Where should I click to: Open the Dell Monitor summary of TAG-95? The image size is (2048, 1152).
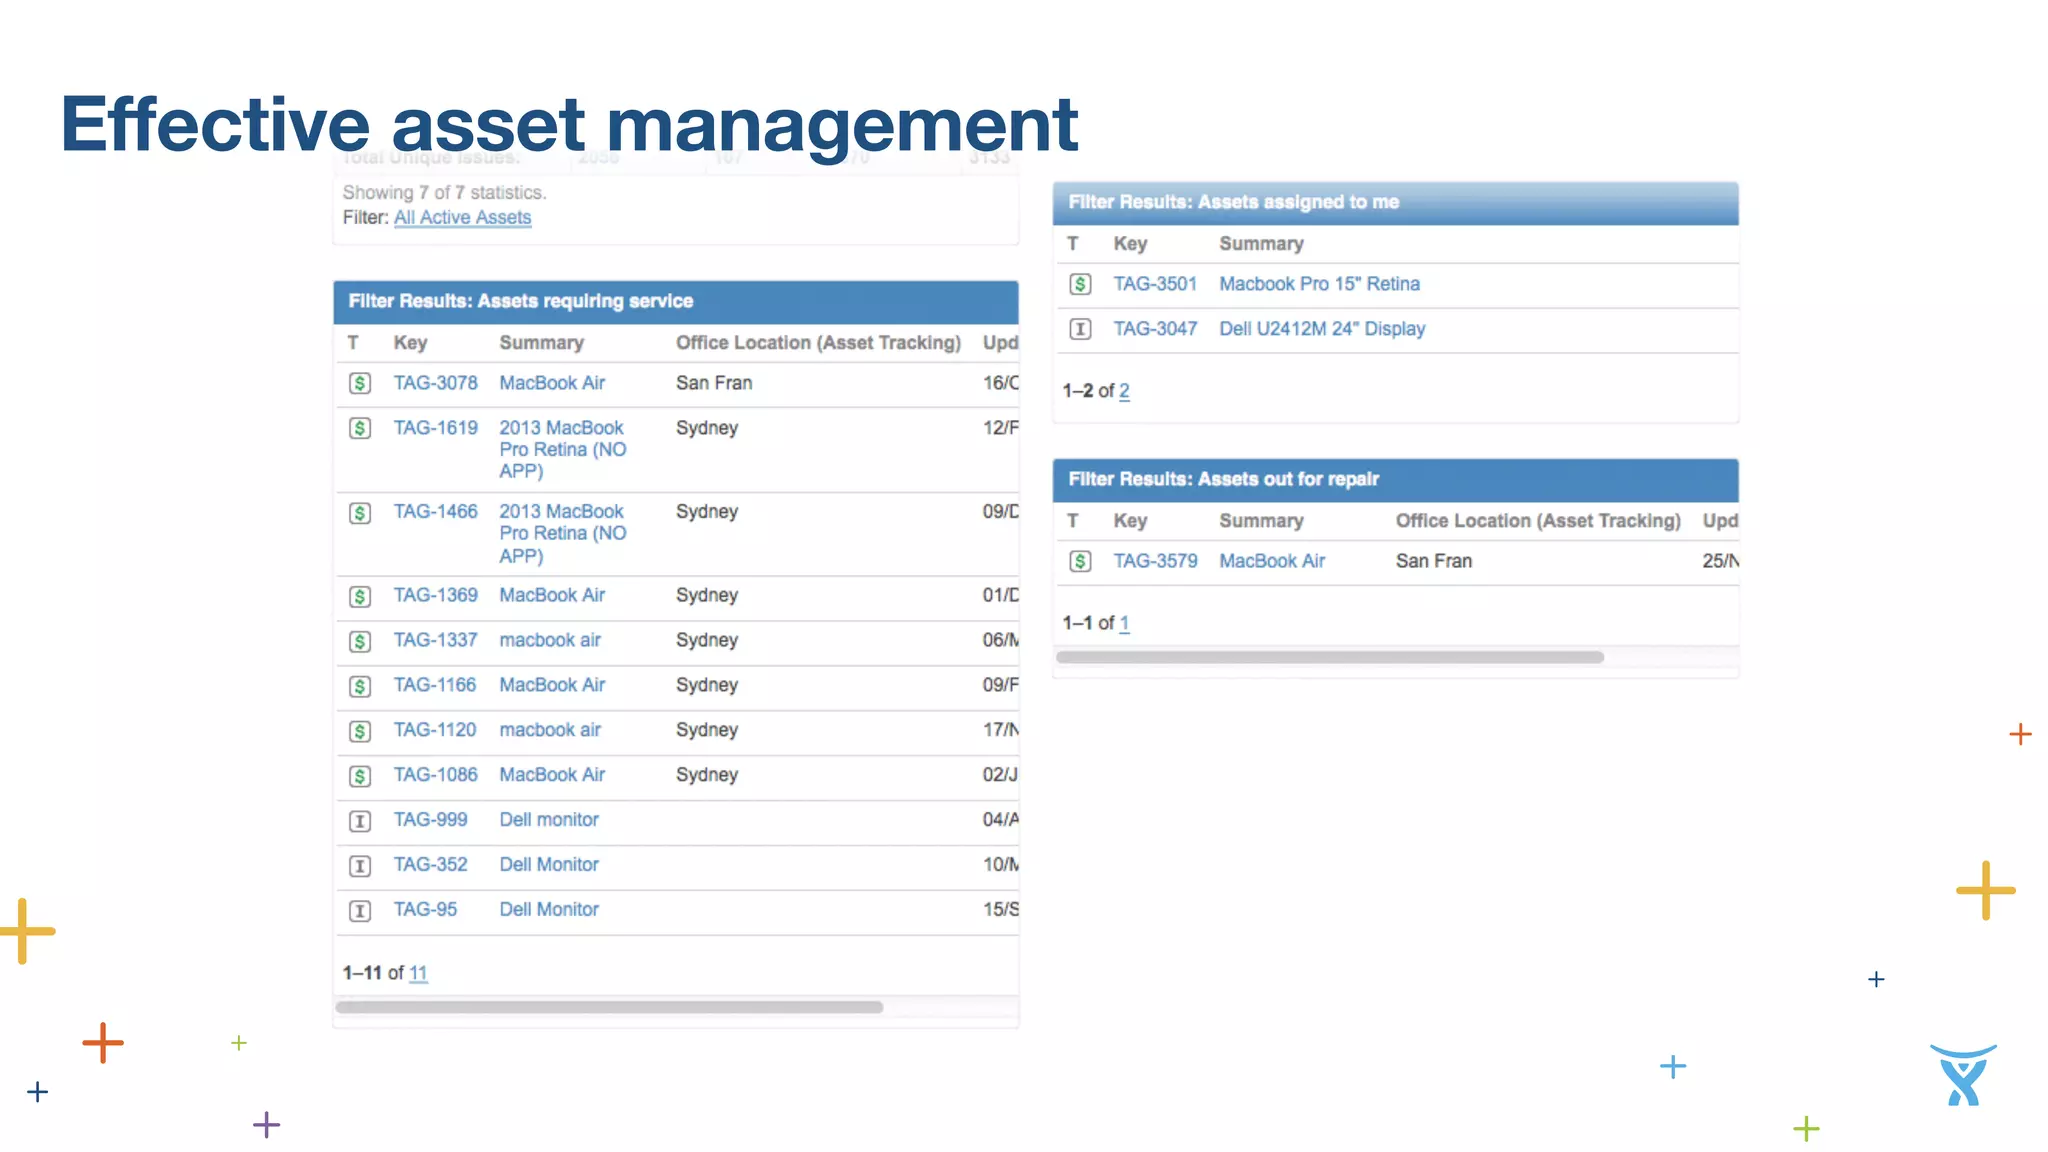tap(549, 910)
